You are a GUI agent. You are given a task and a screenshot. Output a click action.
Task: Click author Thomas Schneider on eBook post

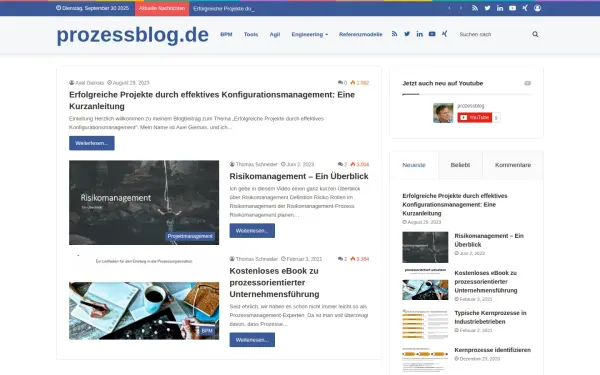tap(256, 259)
